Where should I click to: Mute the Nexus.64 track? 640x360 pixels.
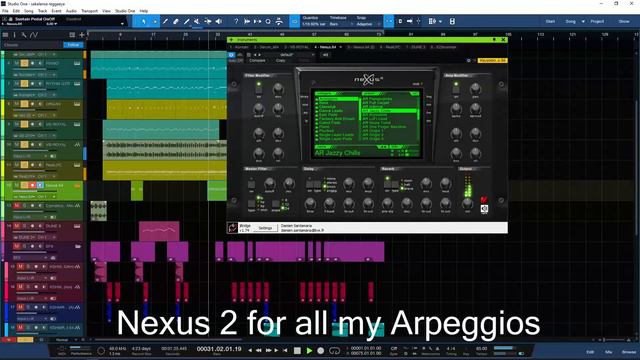[x=17, y=185]
